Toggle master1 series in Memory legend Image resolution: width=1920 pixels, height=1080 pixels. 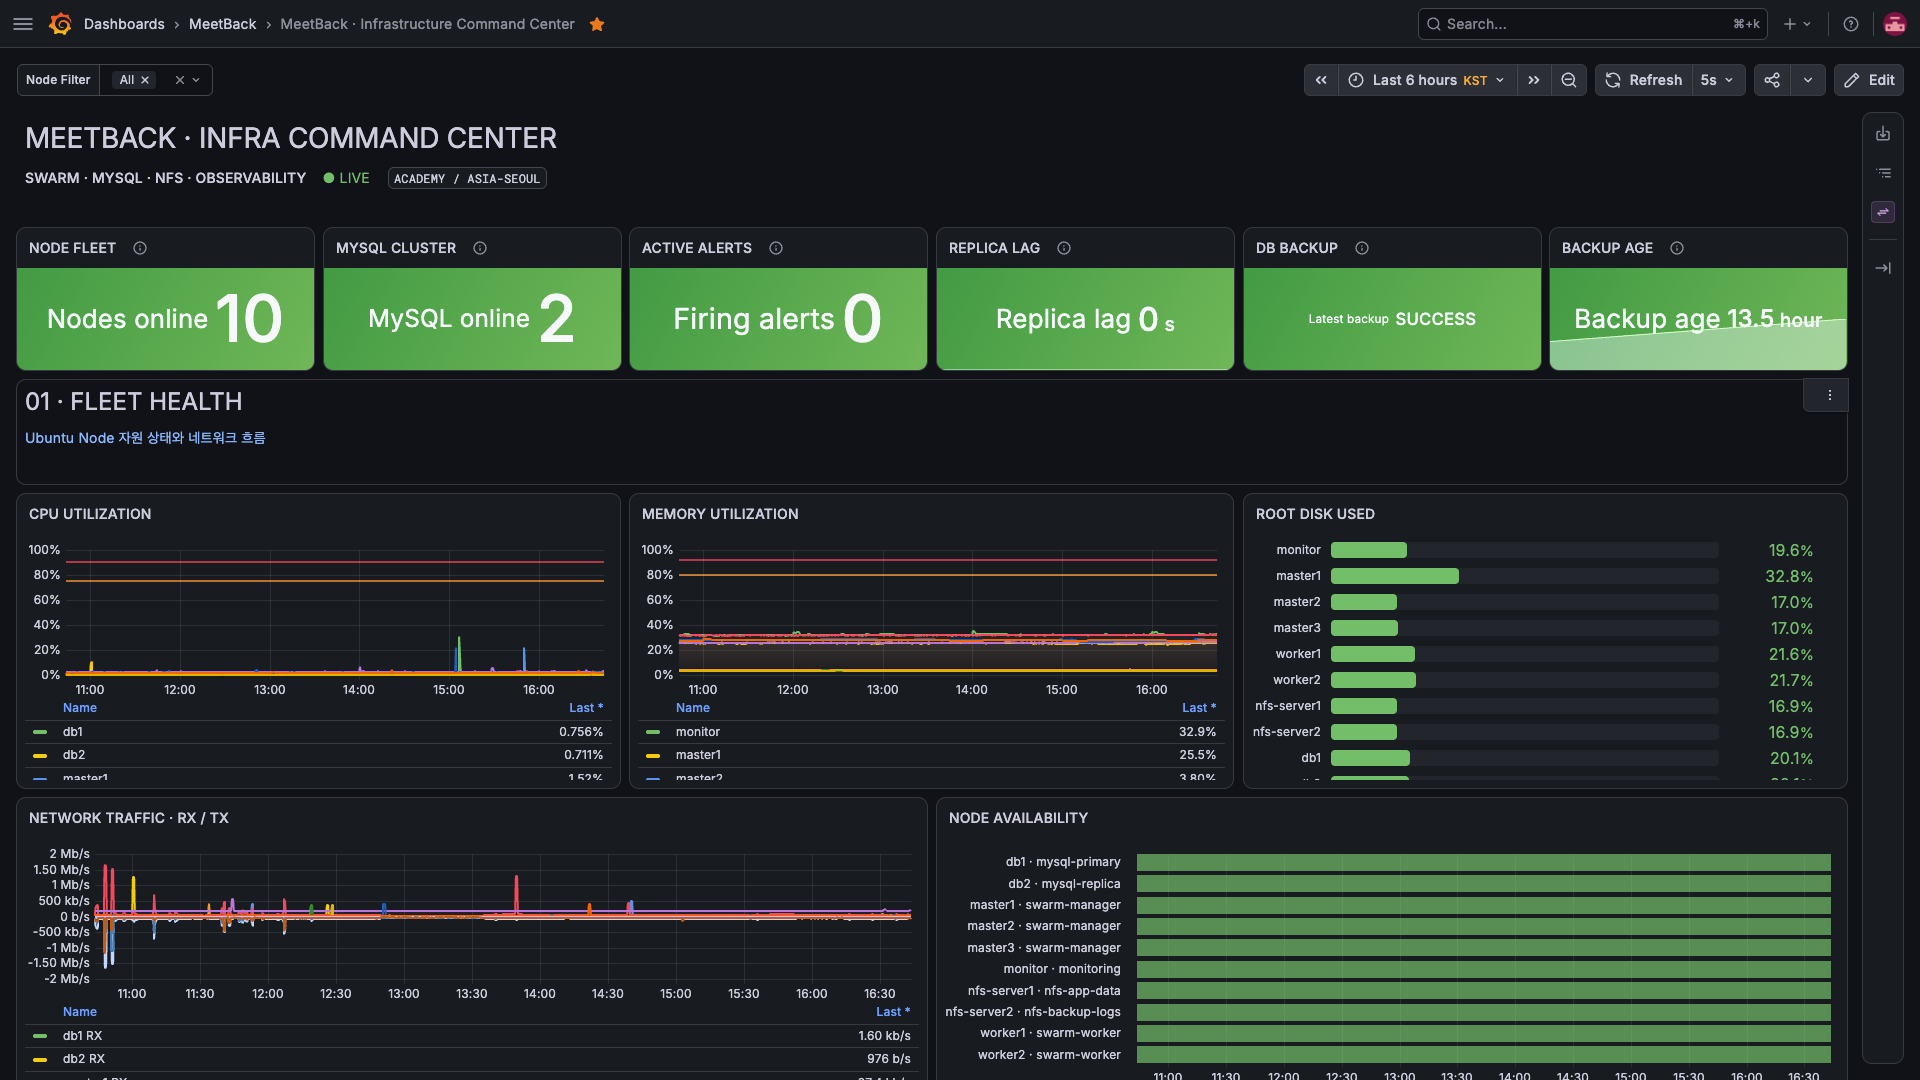coord(698,755)
